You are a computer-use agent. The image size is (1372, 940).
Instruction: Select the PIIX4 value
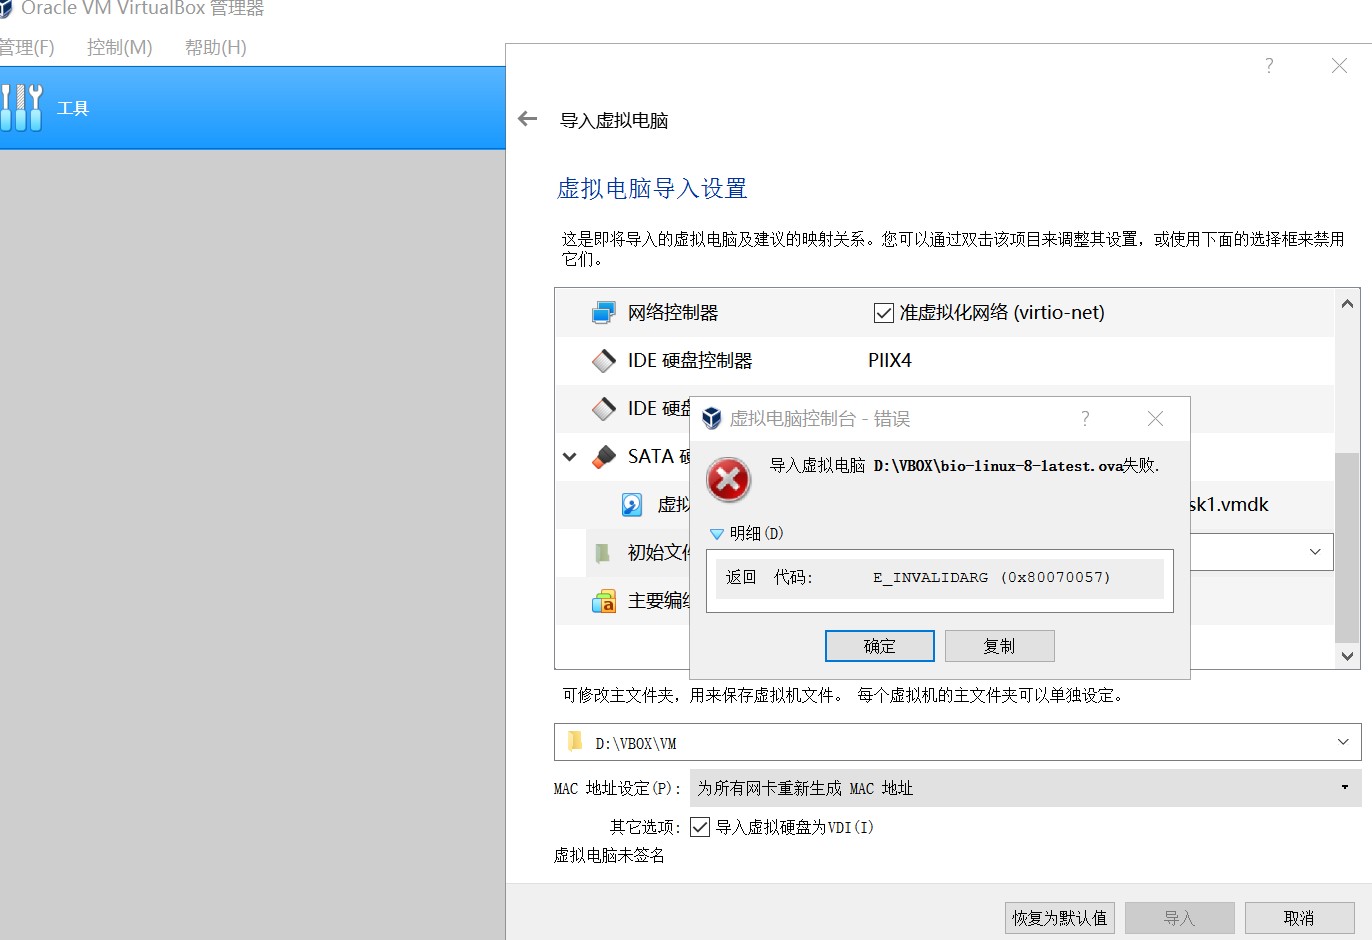(x=890, y=361)
